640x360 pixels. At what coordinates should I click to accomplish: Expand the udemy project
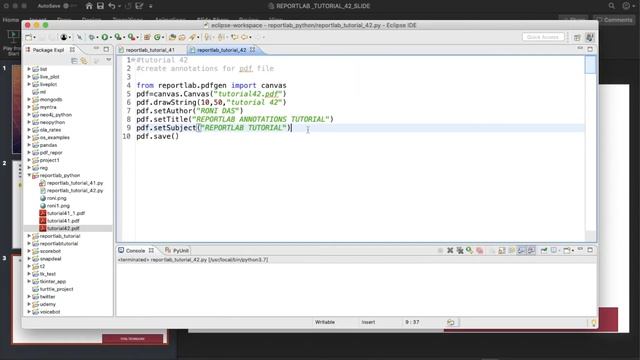click(x=29, y=304)
